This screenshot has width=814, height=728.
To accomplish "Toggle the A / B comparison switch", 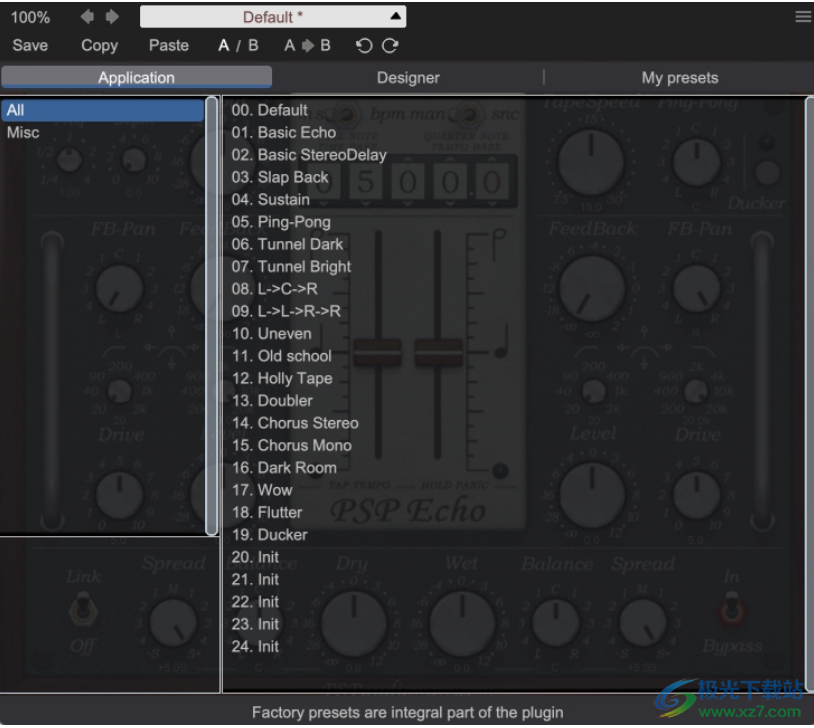I will pos(238,45).
